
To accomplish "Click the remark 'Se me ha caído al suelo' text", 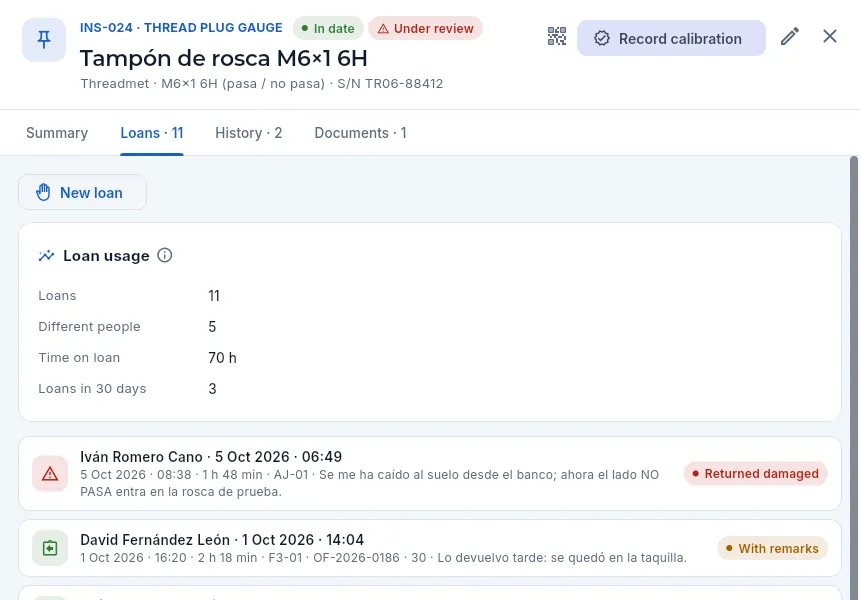I will [x=370, y=483].
